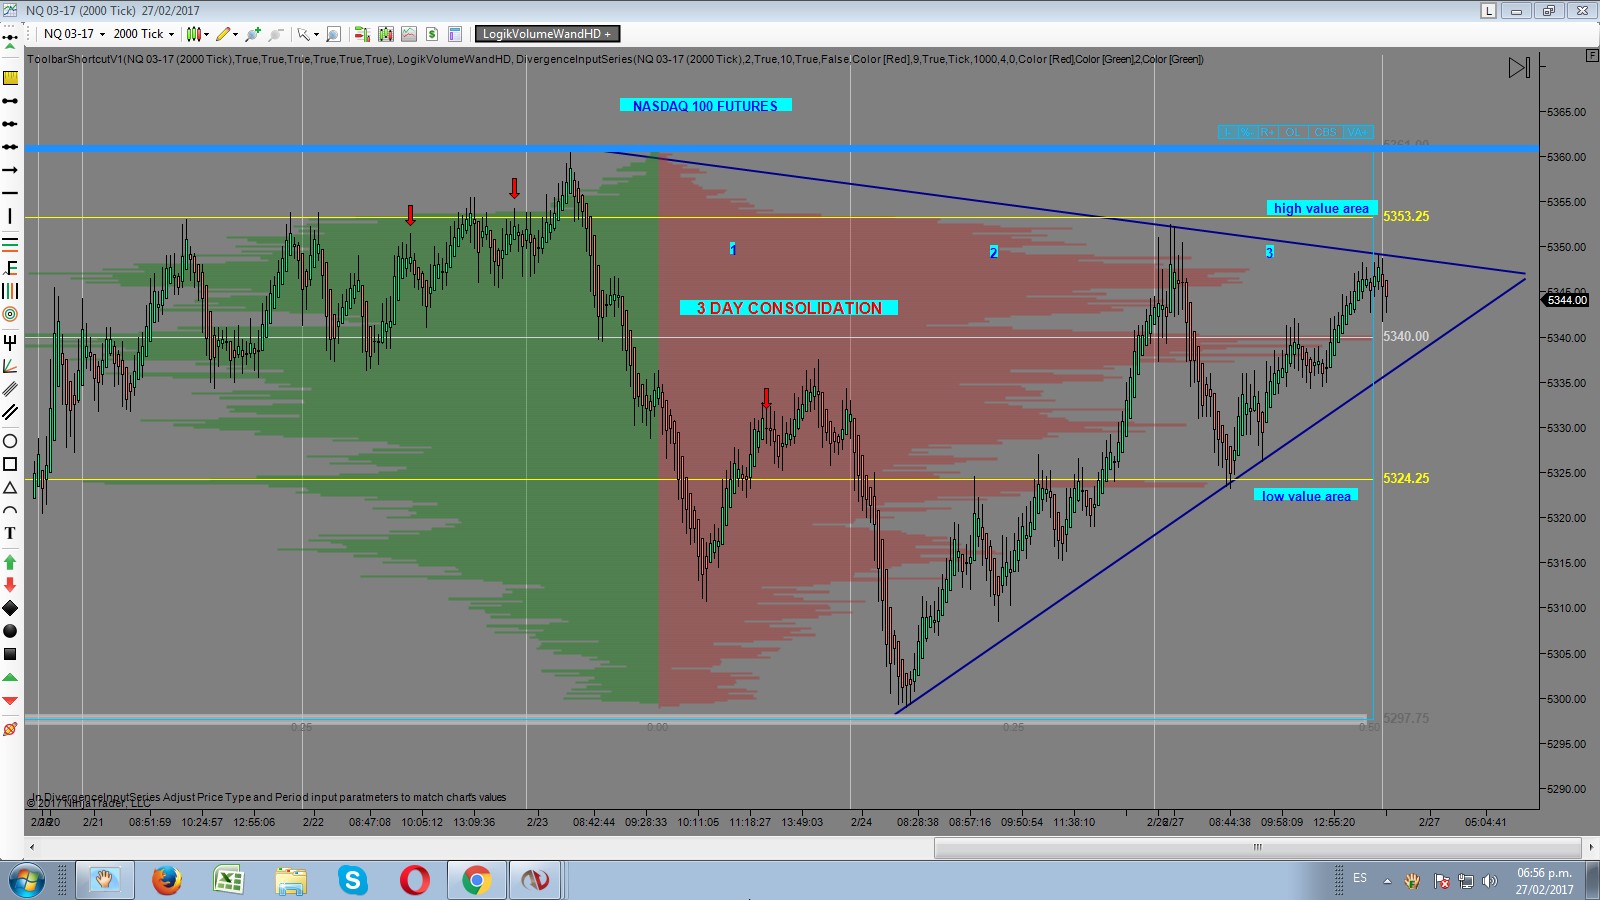
Task: Select the triangle drawing tool
Action: (10, 487)
